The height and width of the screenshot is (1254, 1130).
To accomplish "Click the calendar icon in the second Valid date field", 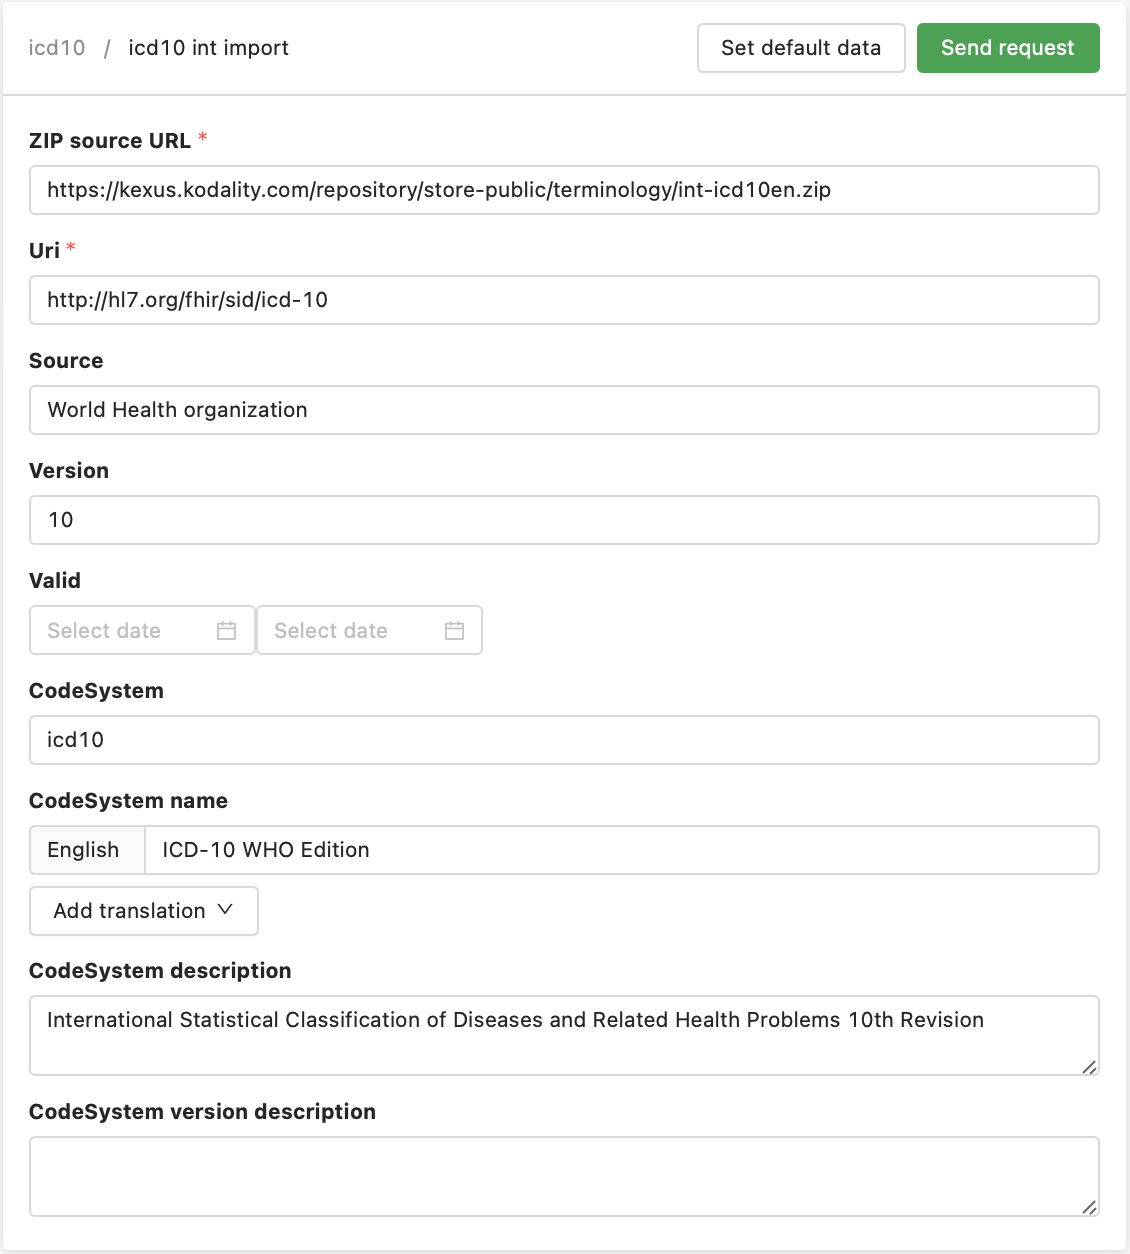I will [x=455, y=631].
